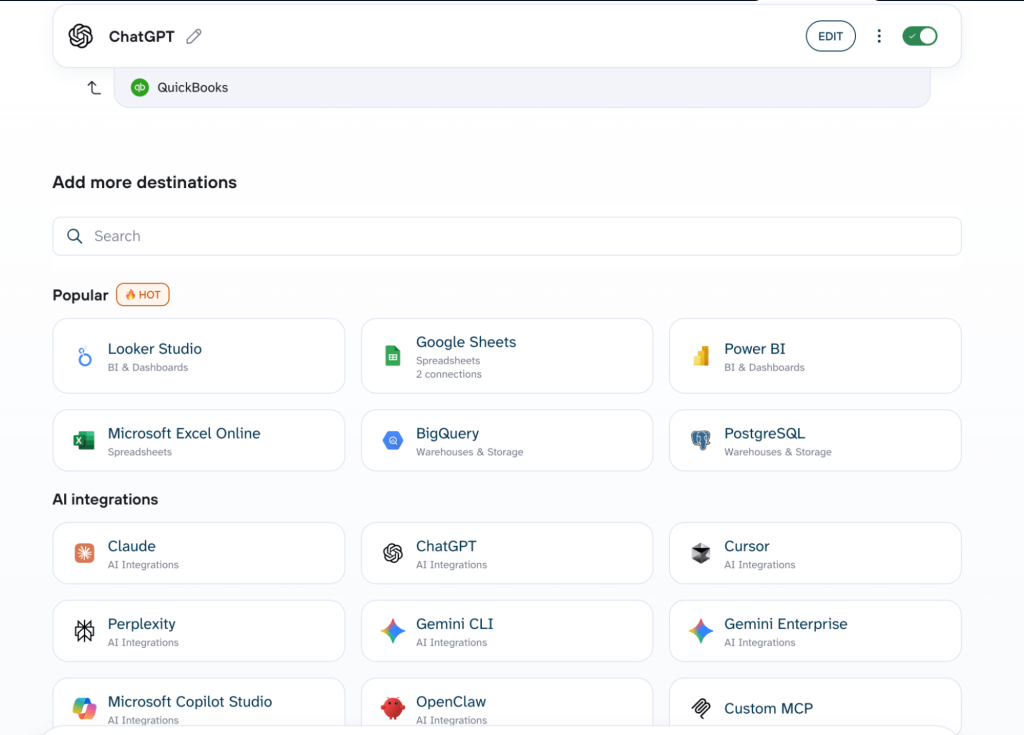Pick the PostgreSQL destination card

pos(815,440)
